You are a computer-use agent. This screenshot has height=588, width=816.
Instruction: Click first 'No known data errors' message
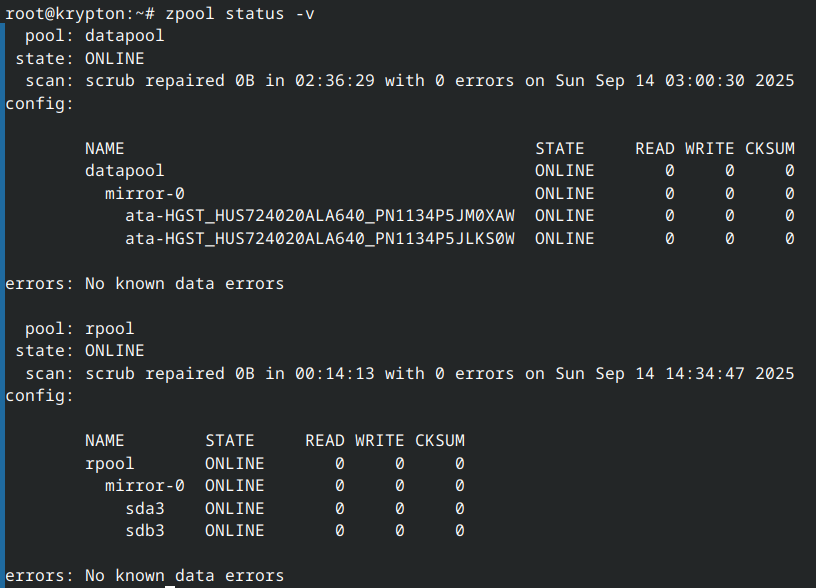coord(184,284)
